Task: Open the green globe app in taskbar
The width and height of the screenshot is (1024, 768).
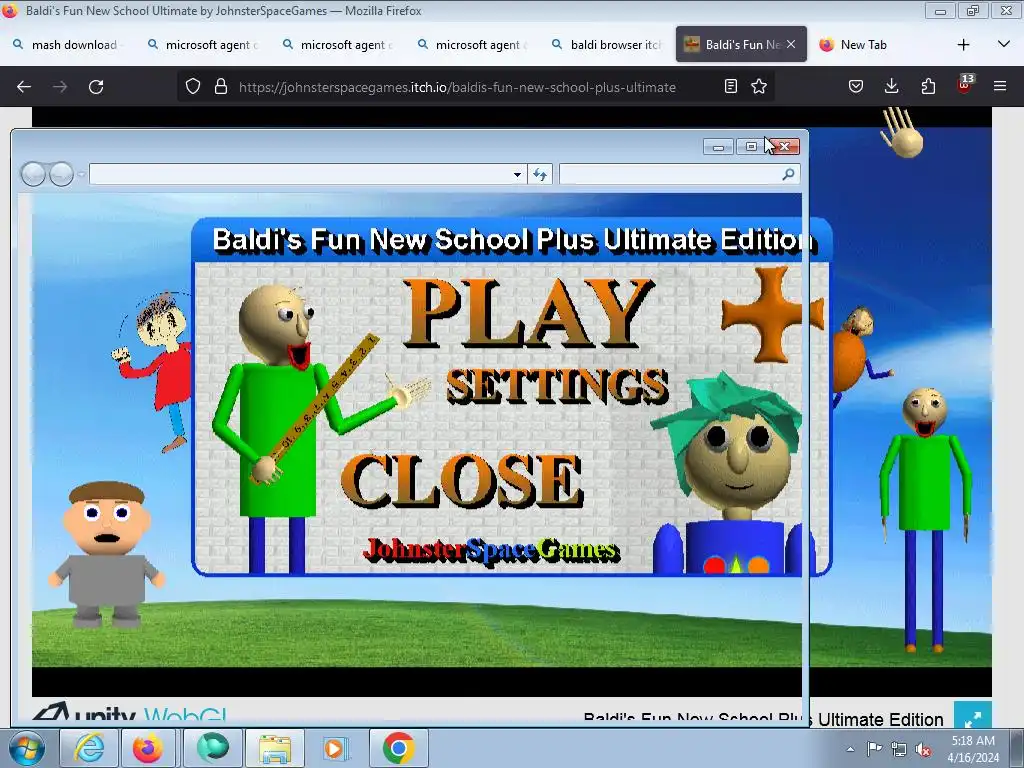Action: (x=212, y=748)
